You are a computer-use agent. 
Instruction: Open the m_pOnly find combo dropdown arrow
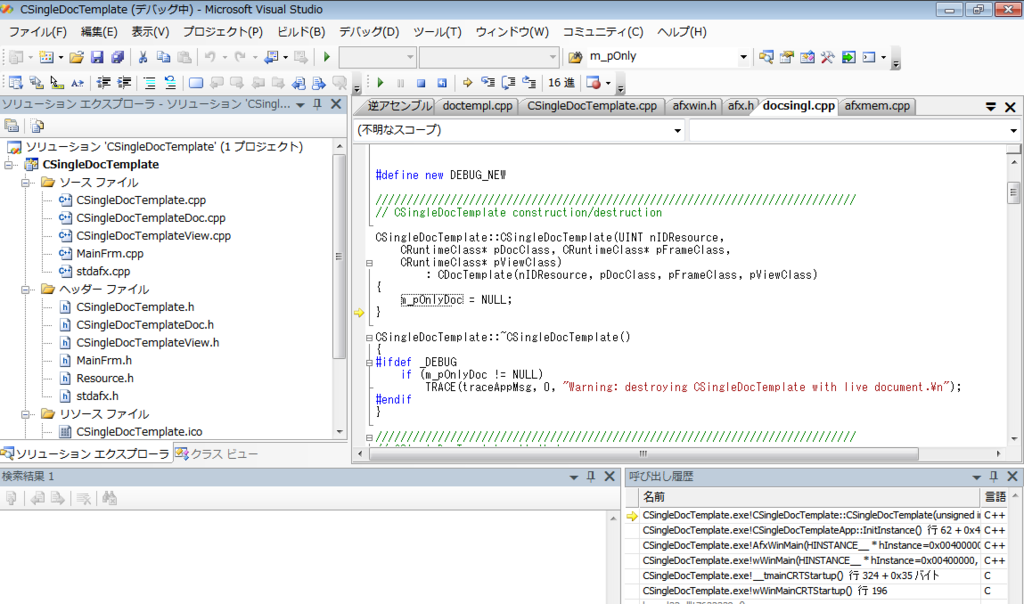743,57
